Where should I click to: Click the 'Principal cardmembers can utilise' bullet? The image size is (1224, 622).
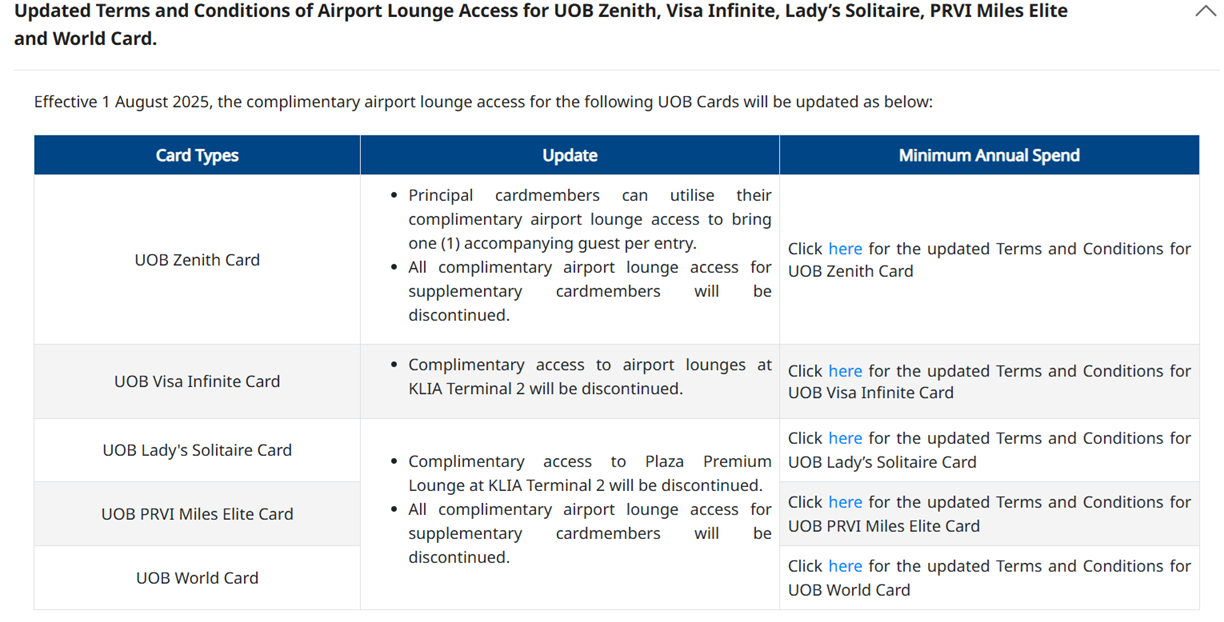point(589,219)
